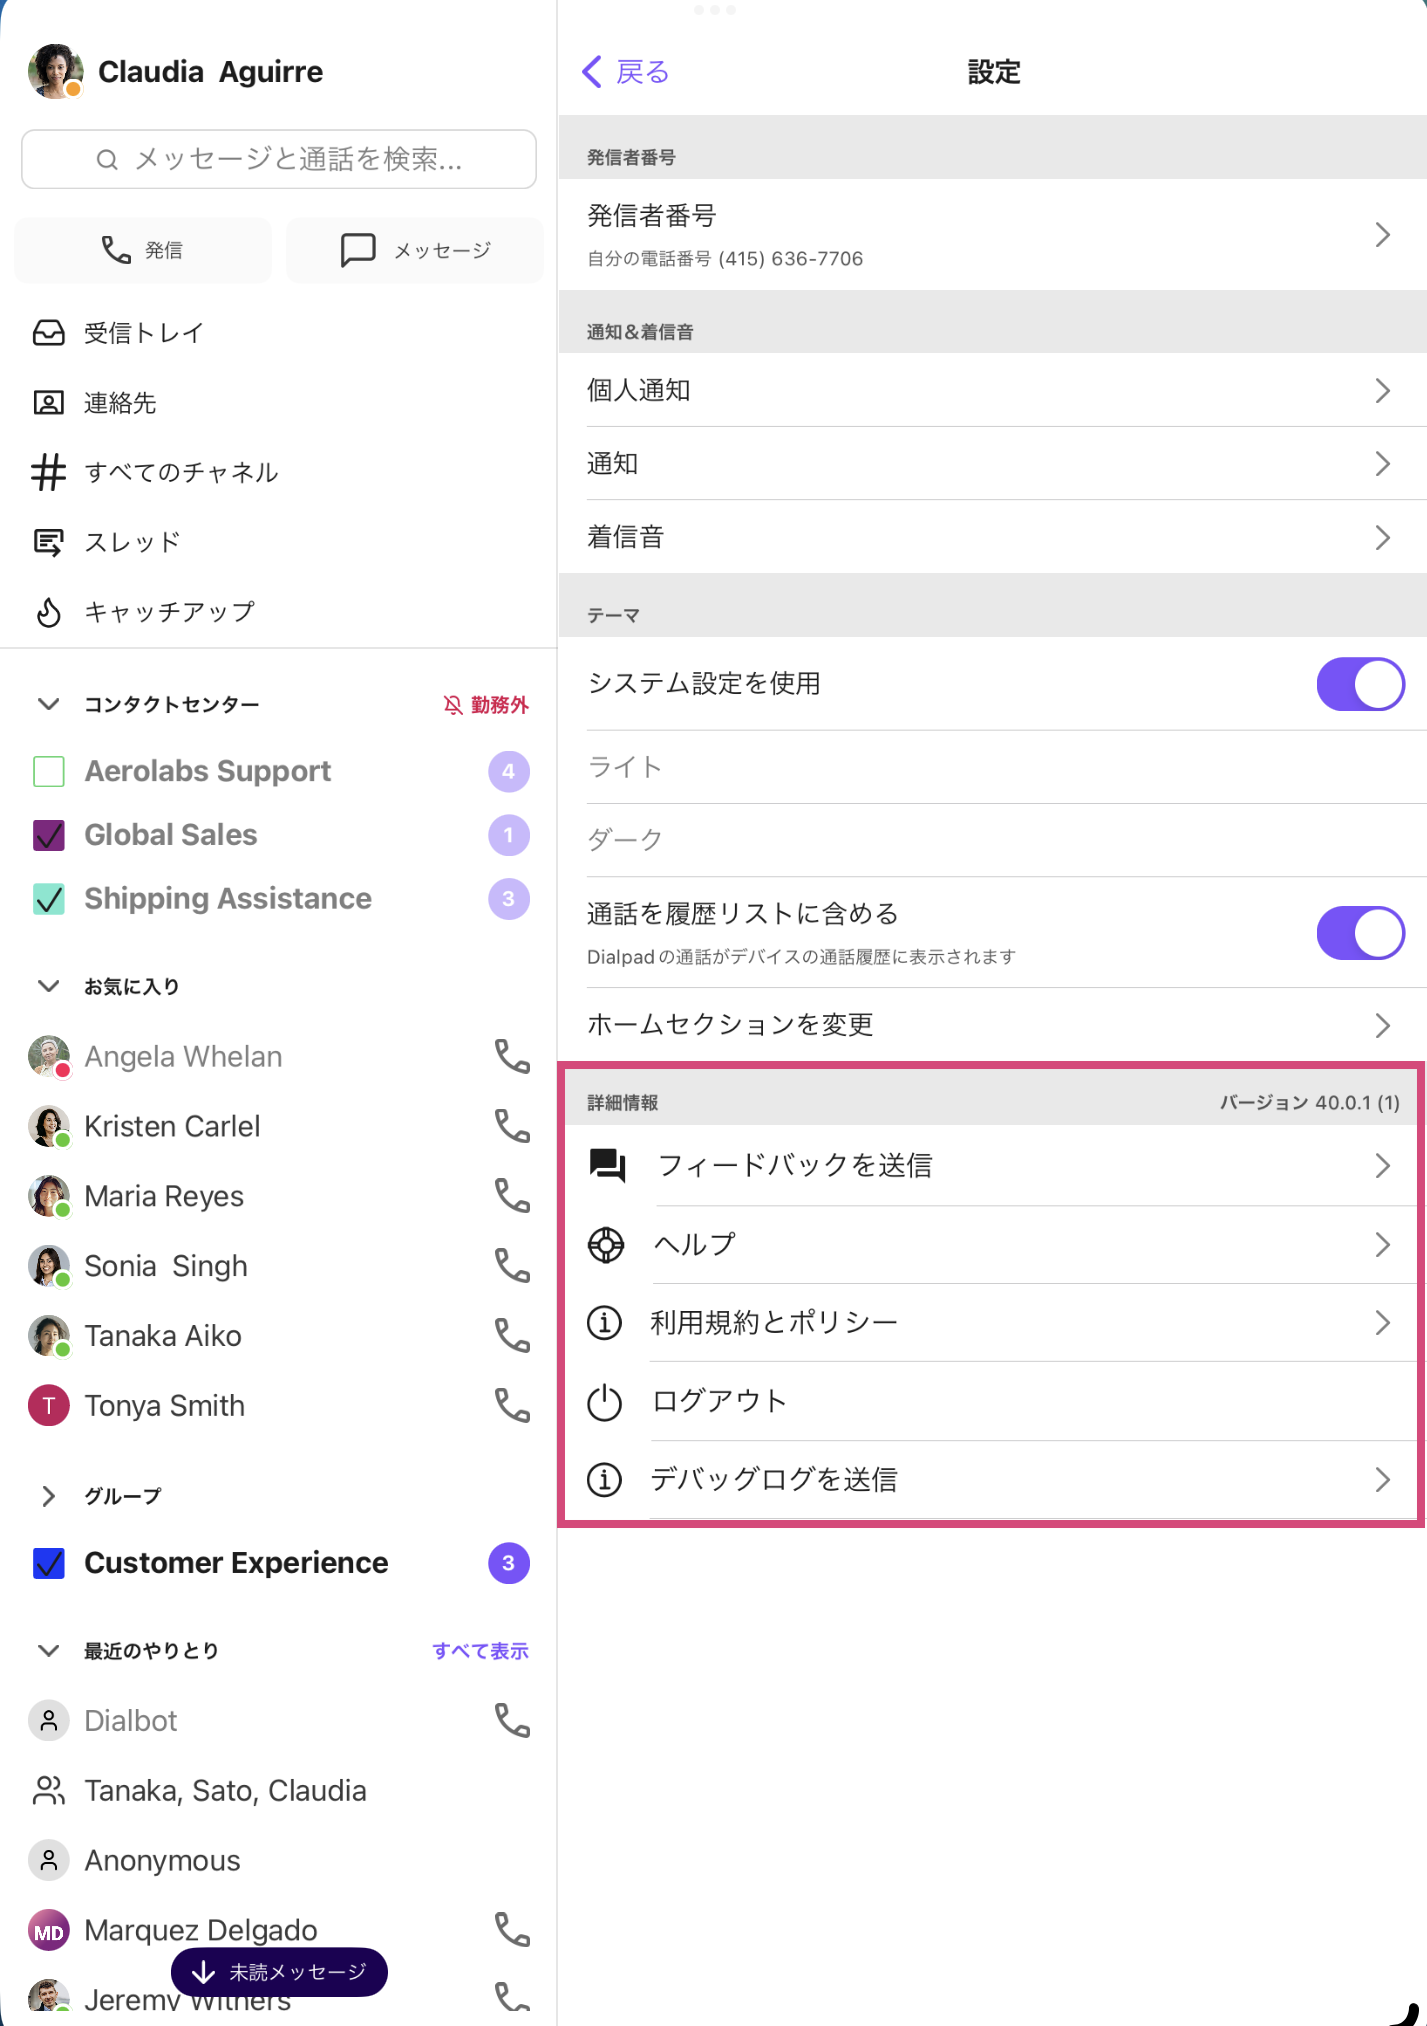Tap the 発信 call button
The image size is (1427, 2026).
143,250
